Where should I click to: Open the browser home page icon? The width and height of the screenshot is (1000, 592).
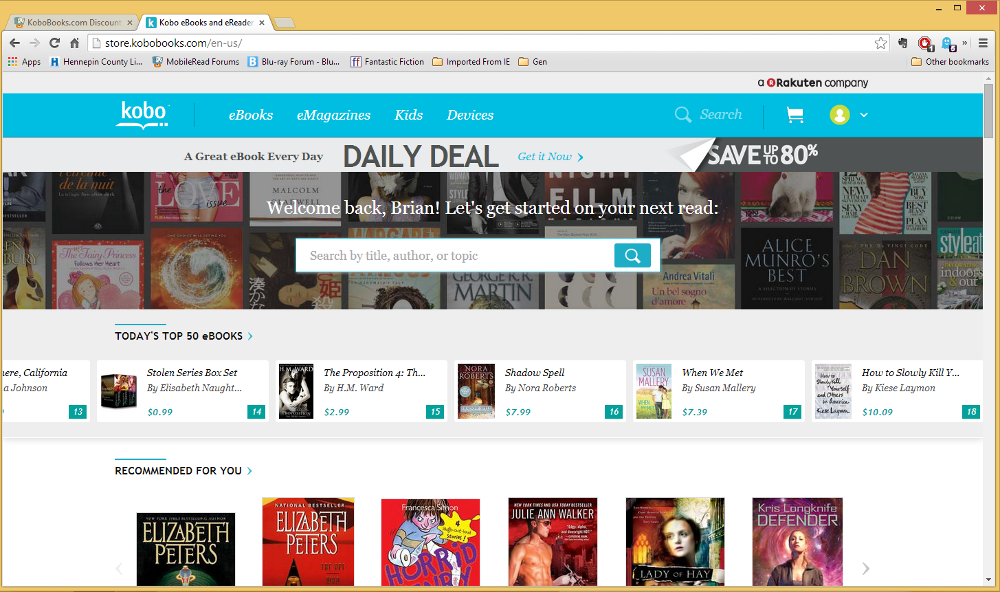point(75,43)
